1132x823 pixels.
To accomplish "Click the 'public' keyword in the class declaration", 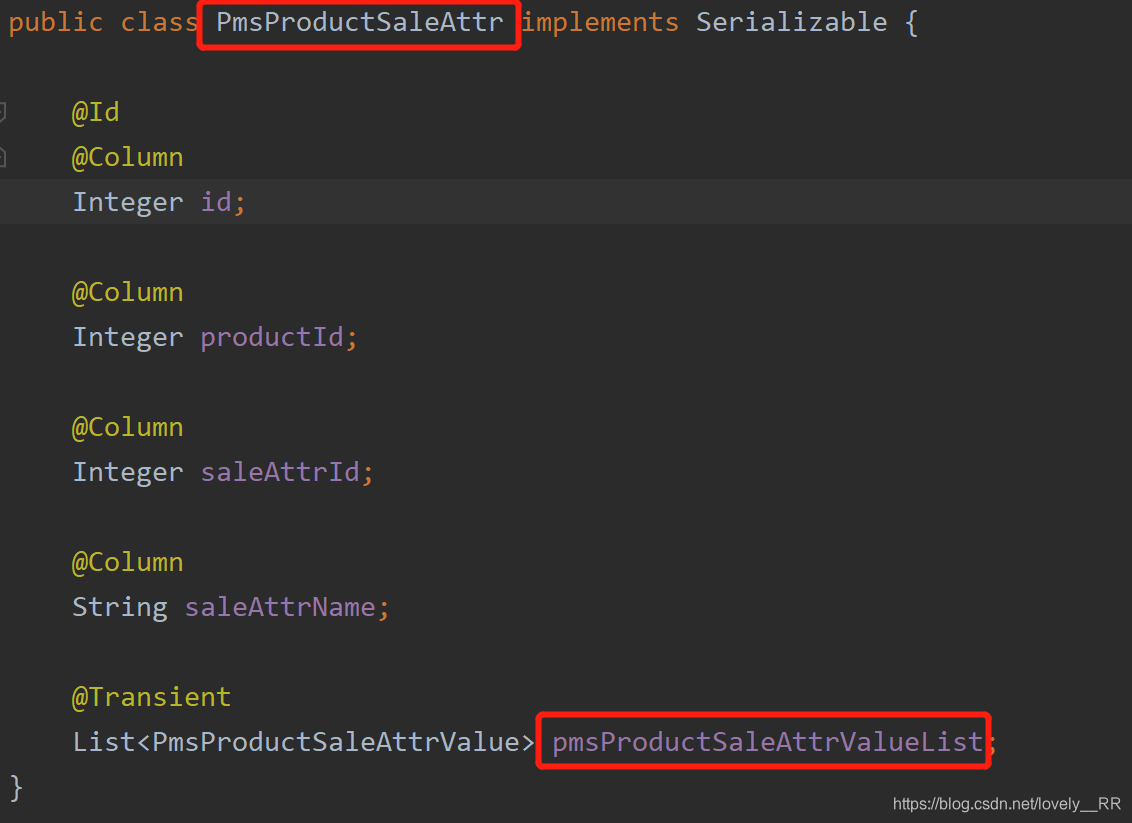I will [56, 23].
